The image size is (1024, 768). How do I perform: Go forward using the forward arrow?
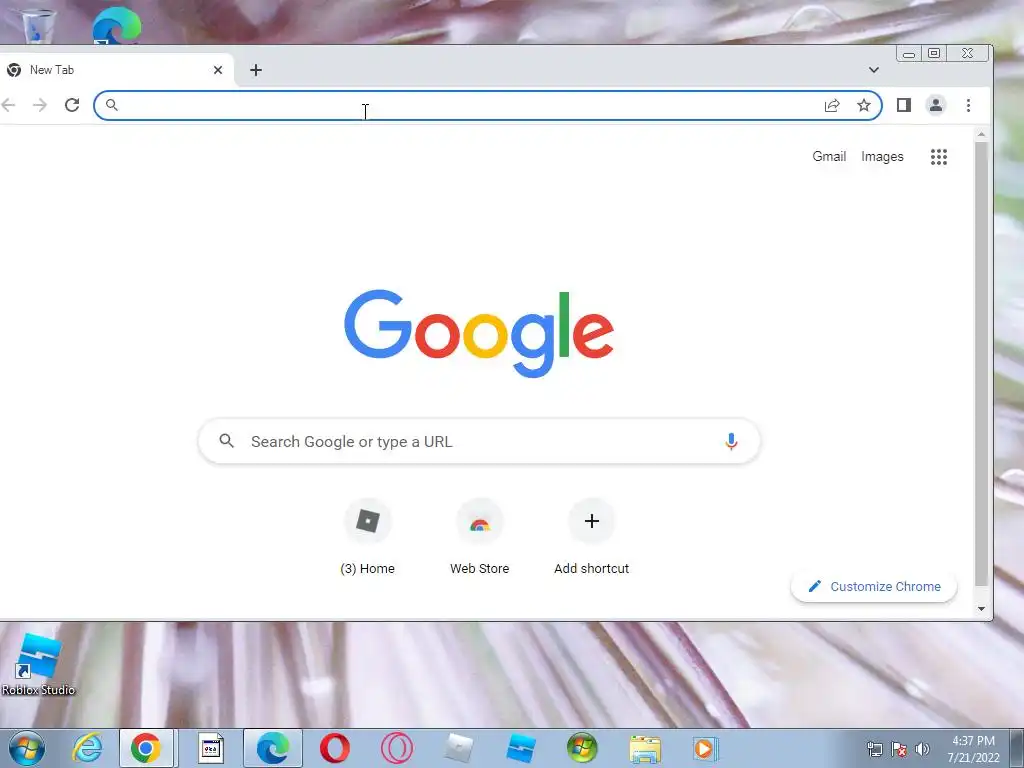pos(40,105)
